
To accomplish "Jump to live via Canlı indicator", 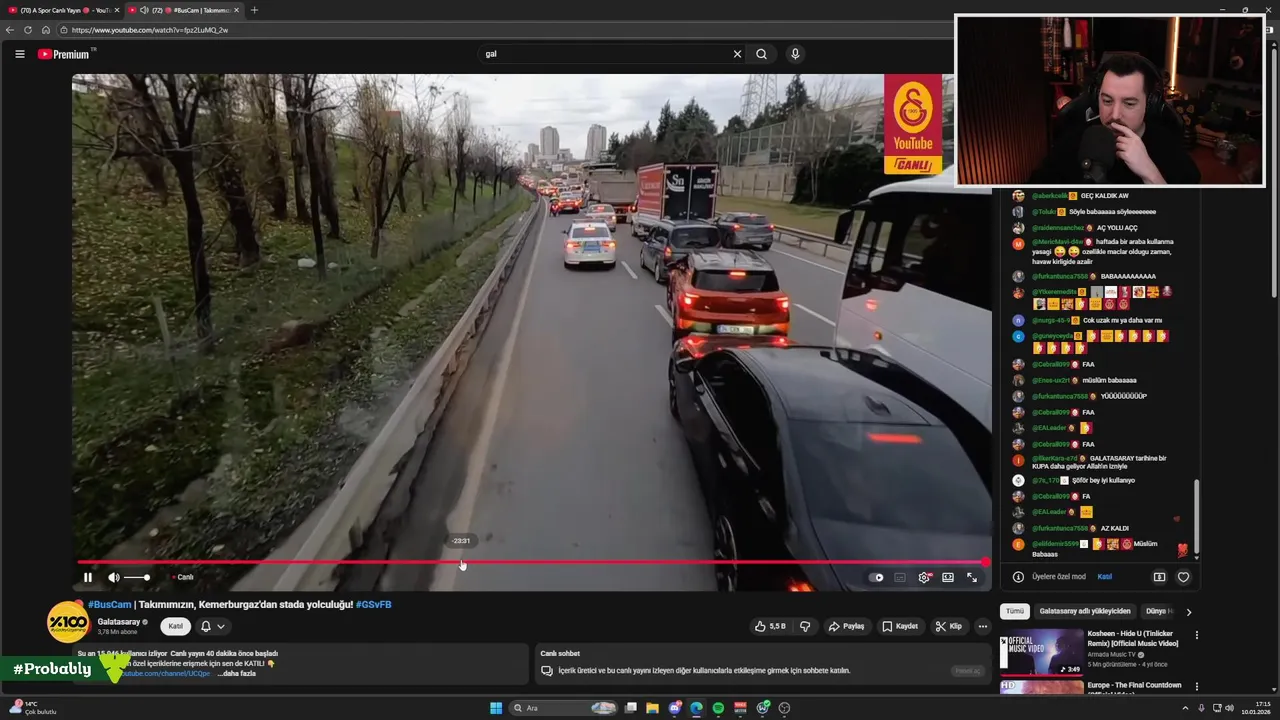I will (183, 577).
